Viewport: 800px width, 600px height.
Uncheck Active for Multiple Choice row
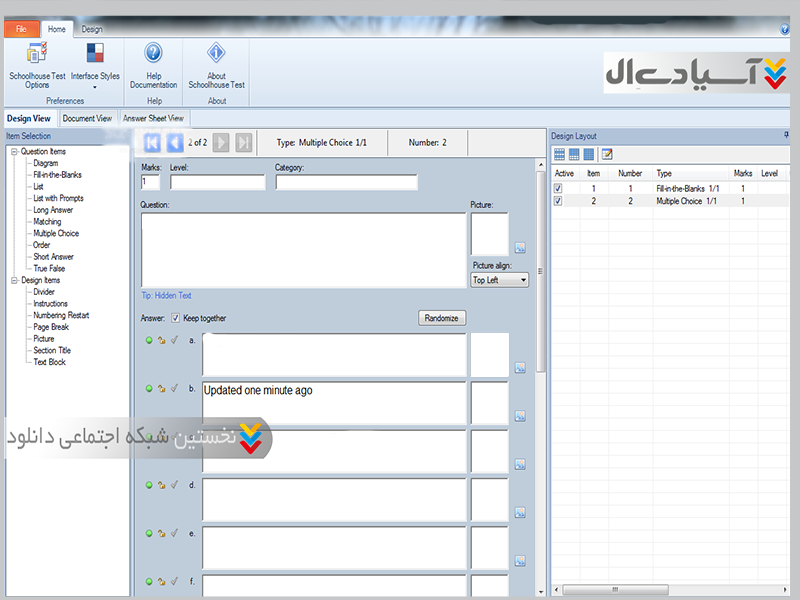tap(558, 201)
